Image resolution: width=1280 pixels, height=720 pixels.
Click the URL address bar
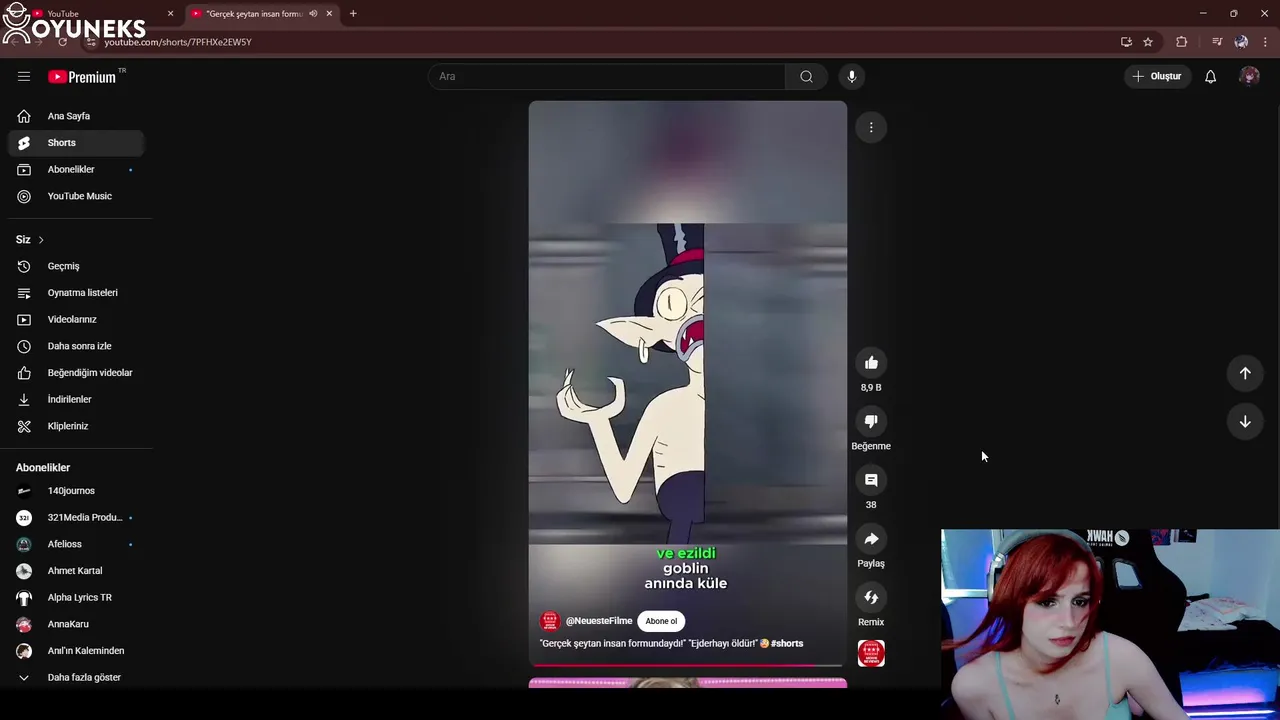point(600,42)
